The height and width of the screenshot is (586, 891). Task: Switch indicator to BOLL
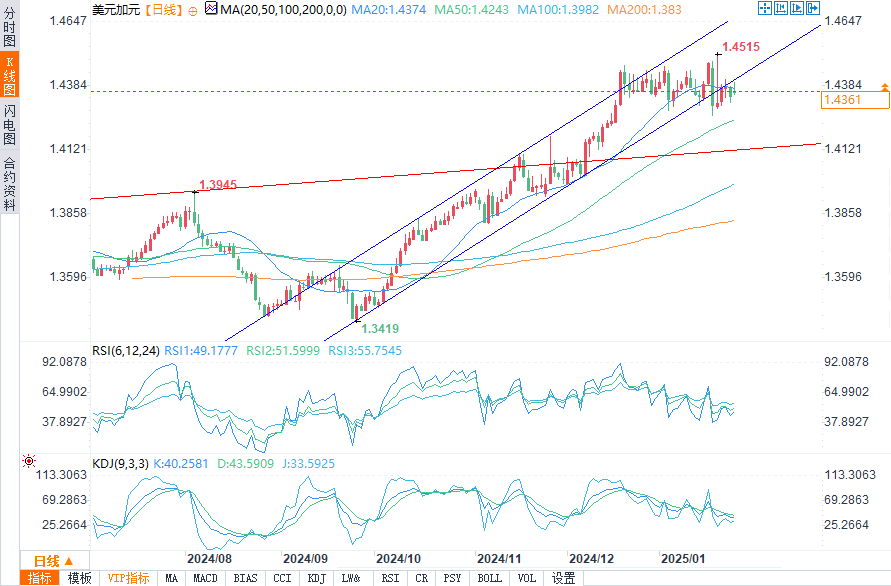(x=489, y=578)
